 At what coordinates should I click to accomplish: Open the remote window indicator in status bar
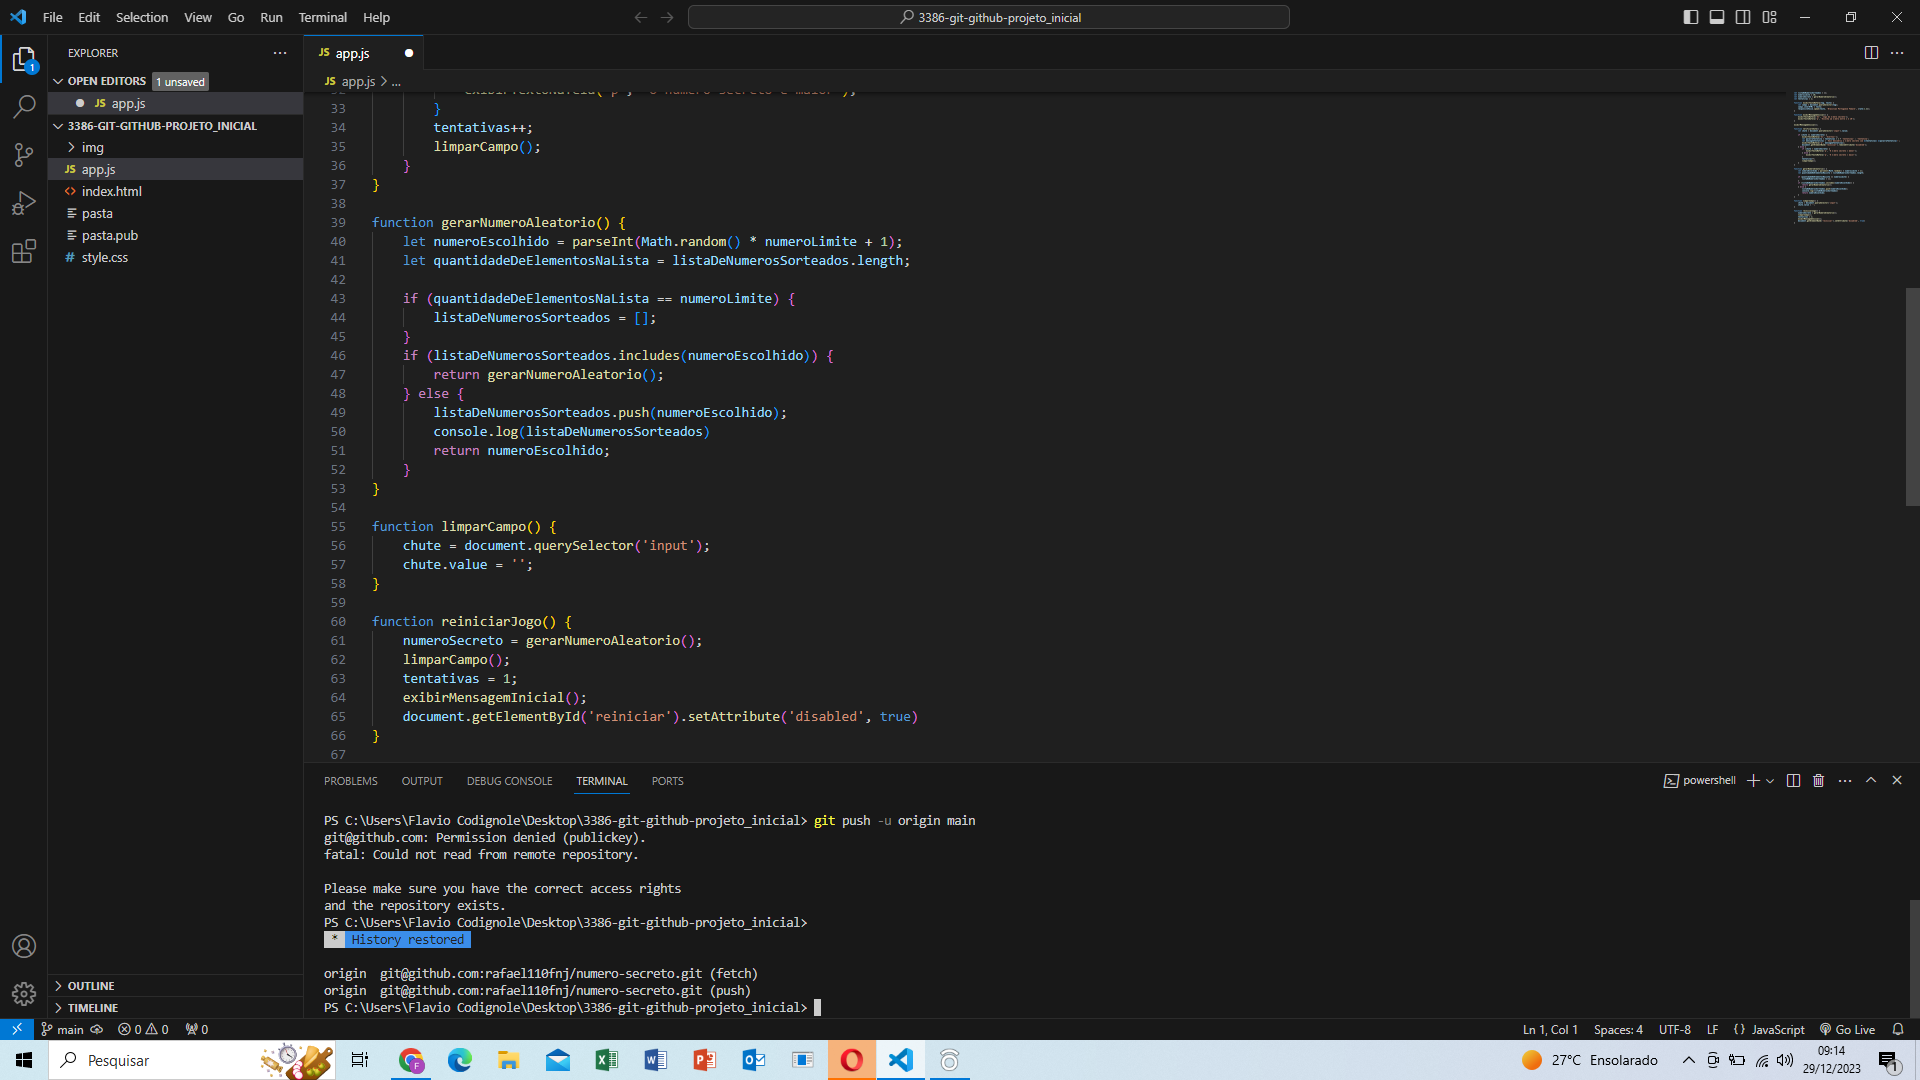[x=17, y=1029]
